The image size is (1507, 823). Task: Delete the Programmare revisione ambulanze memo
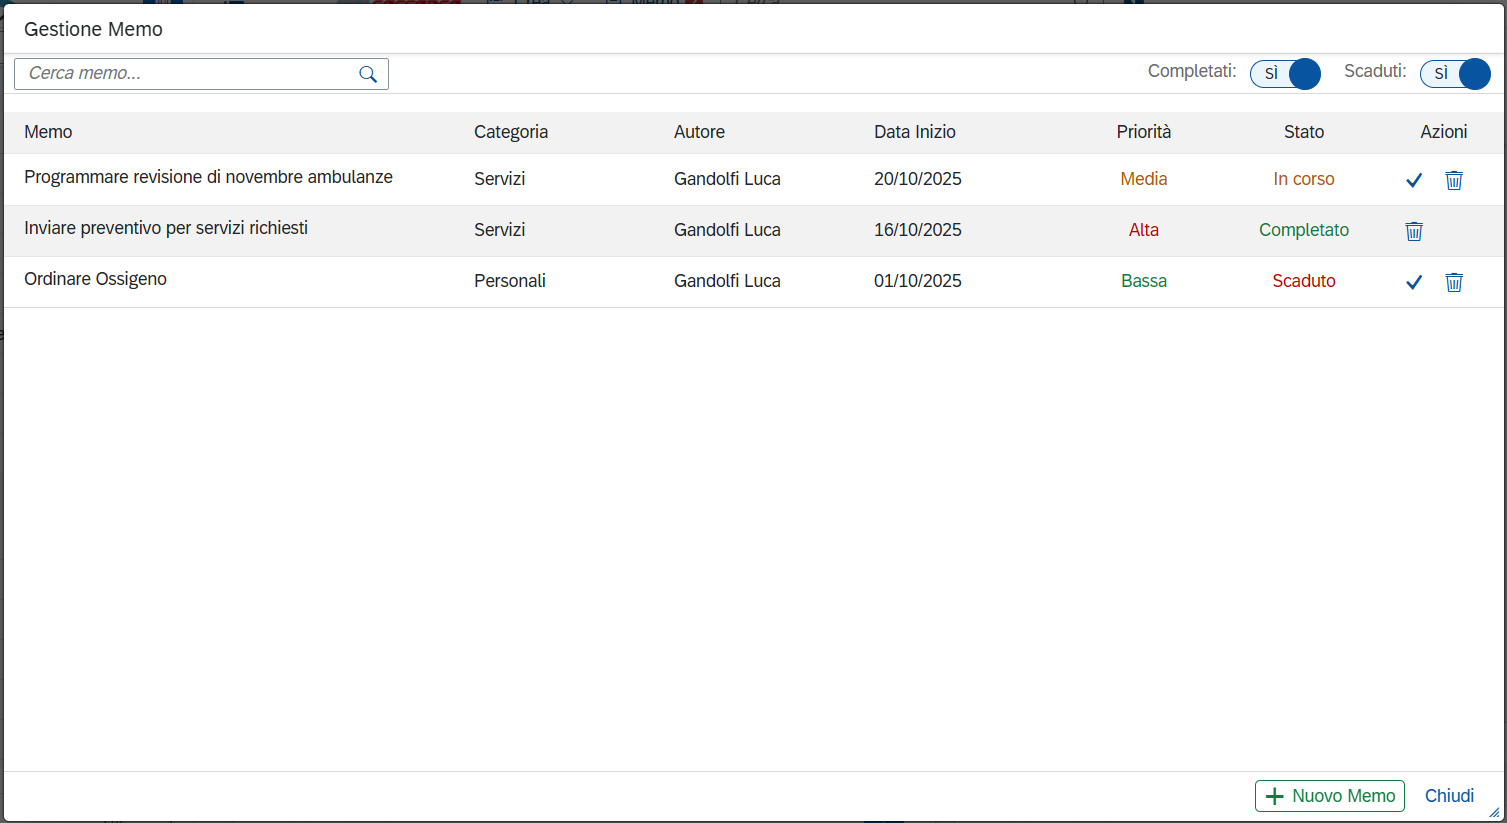coord(1454,180)
